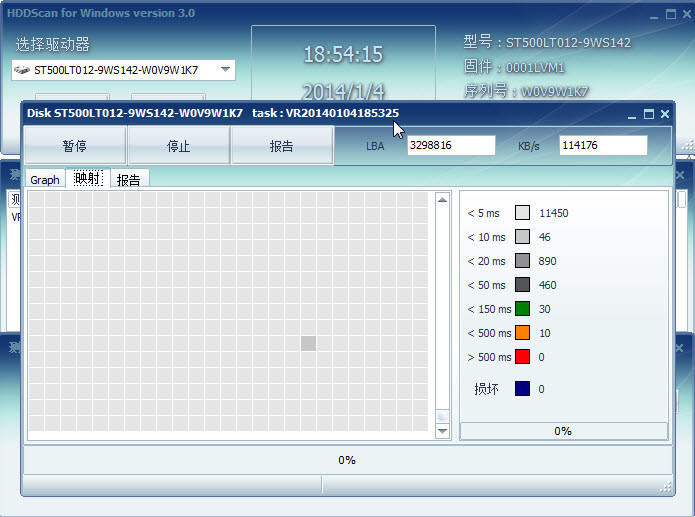The height and width of the screenshot is (517, 695).
Task: Close the HDDScan main window
Action: click(x=686, y=14)
